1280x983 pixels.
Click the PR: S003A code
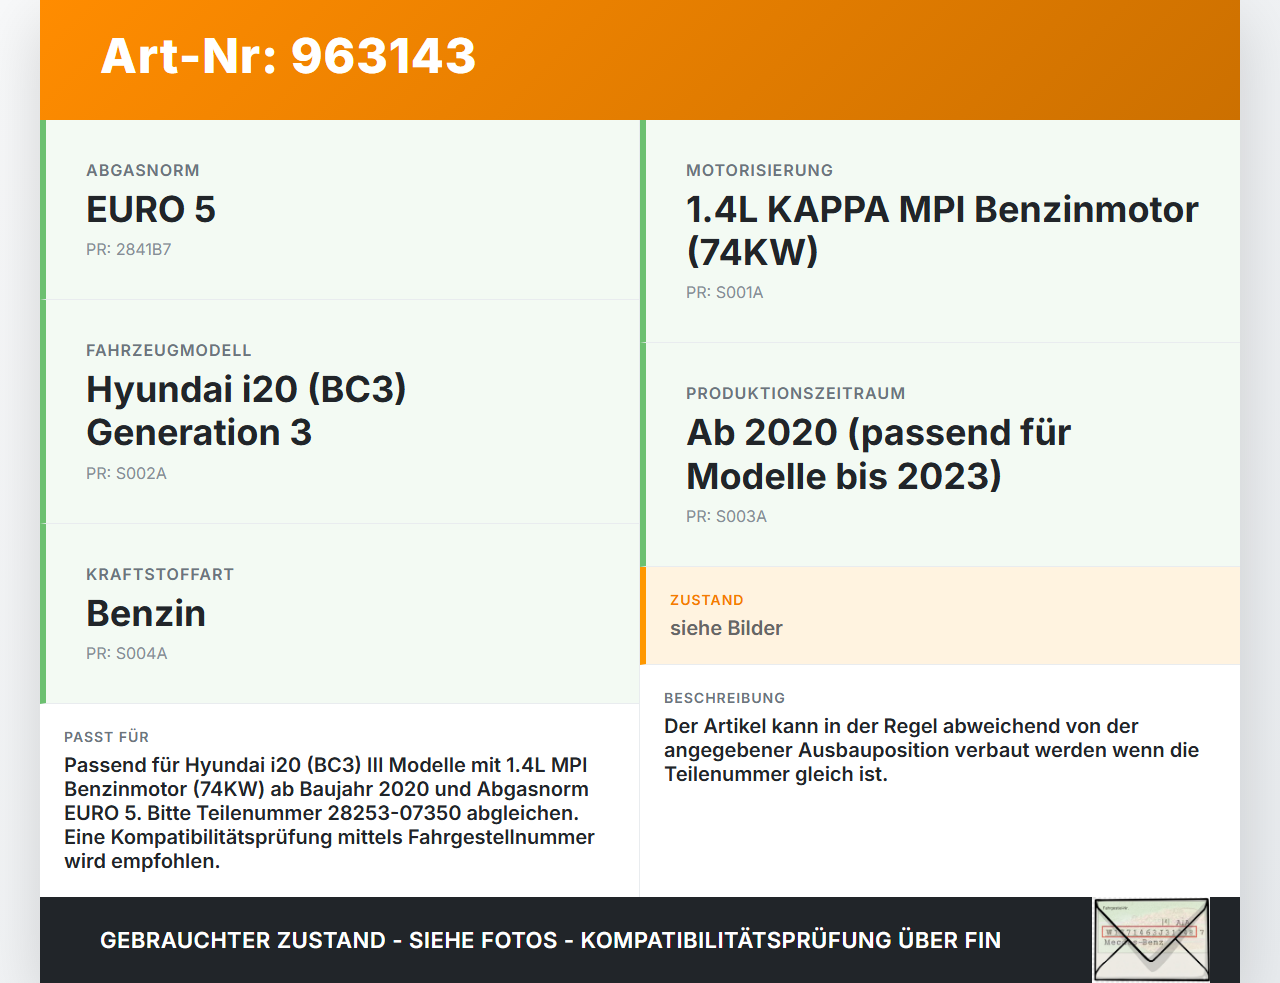coord(725,517)
